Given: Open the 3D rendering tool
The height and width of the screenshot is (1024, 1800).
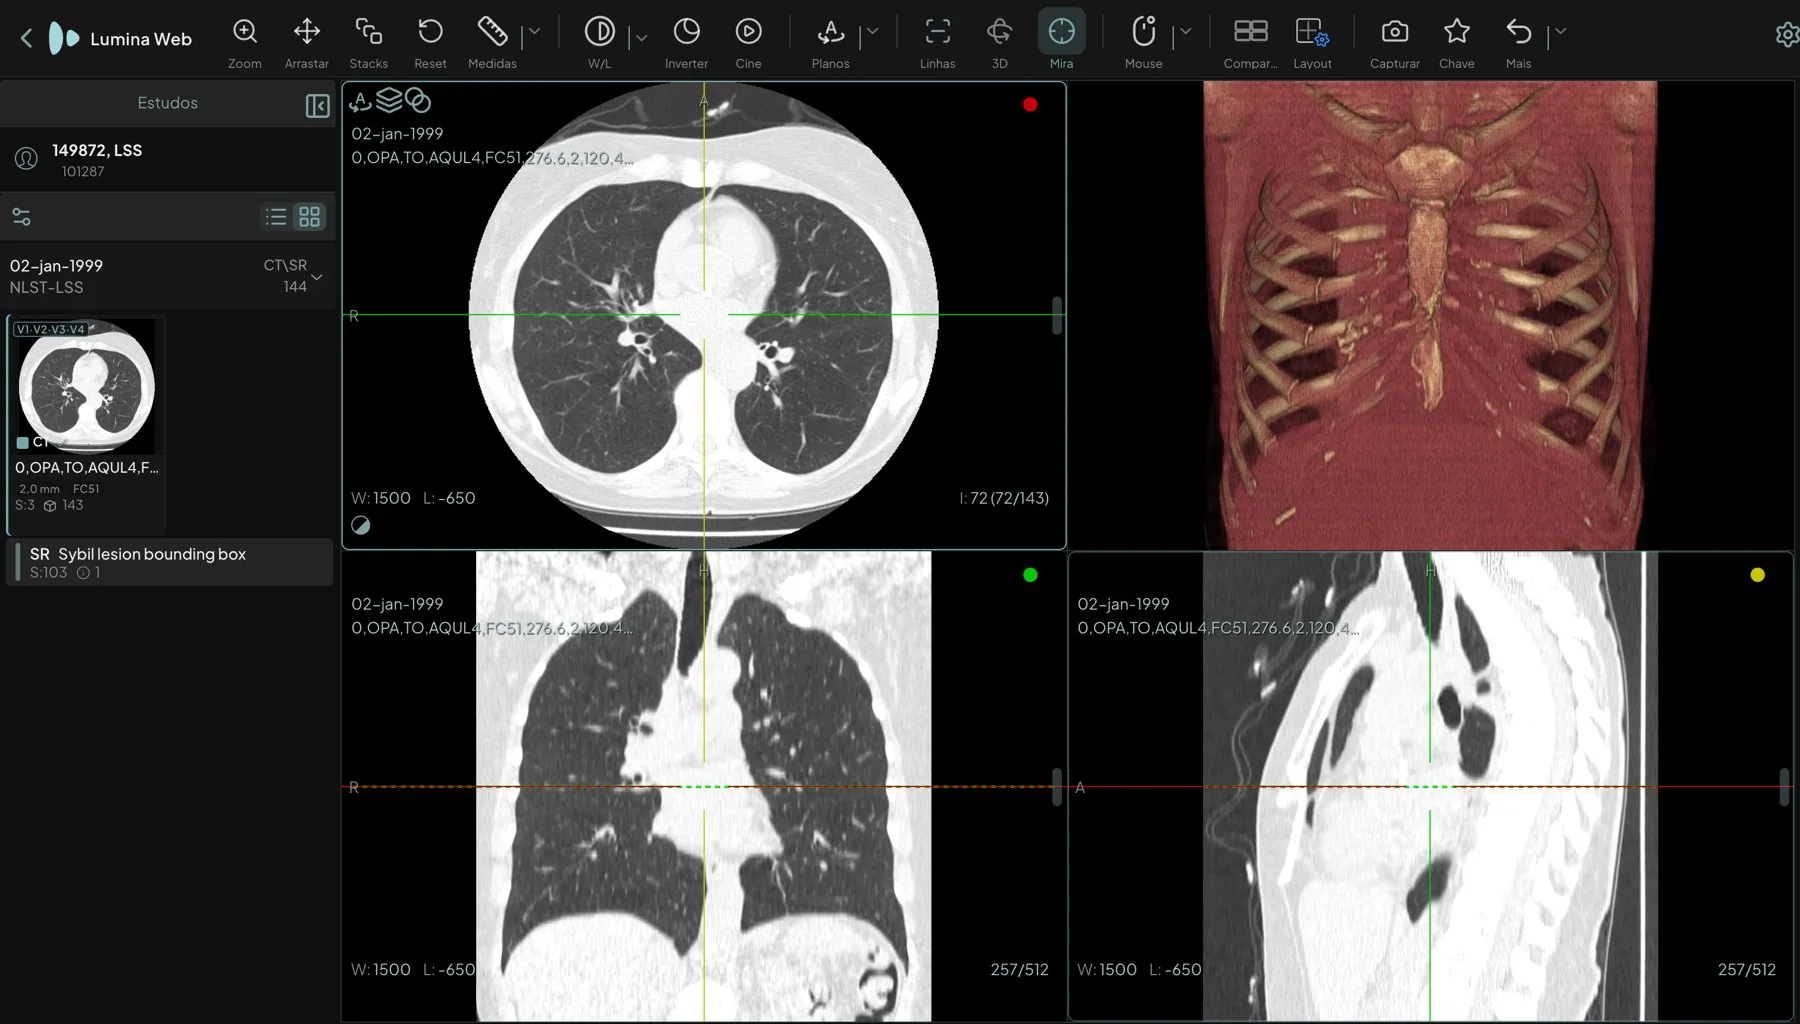Looking at the screenshot, I should (1000, 32).
